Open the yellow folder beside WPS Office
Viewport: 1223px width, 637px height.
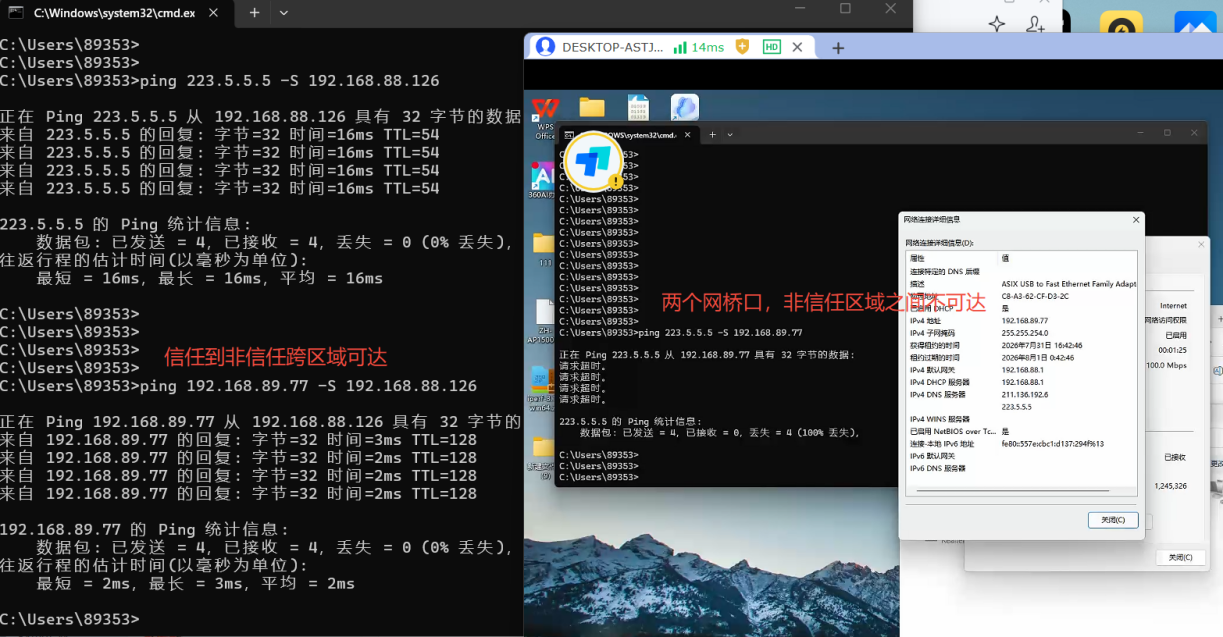tap(592, 108)
